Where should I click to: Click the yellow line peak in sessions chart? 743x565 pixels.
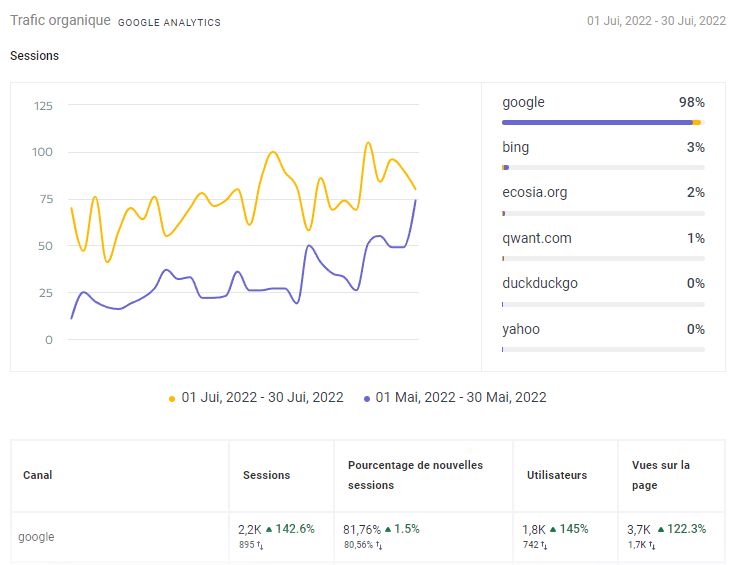(368, 143)
